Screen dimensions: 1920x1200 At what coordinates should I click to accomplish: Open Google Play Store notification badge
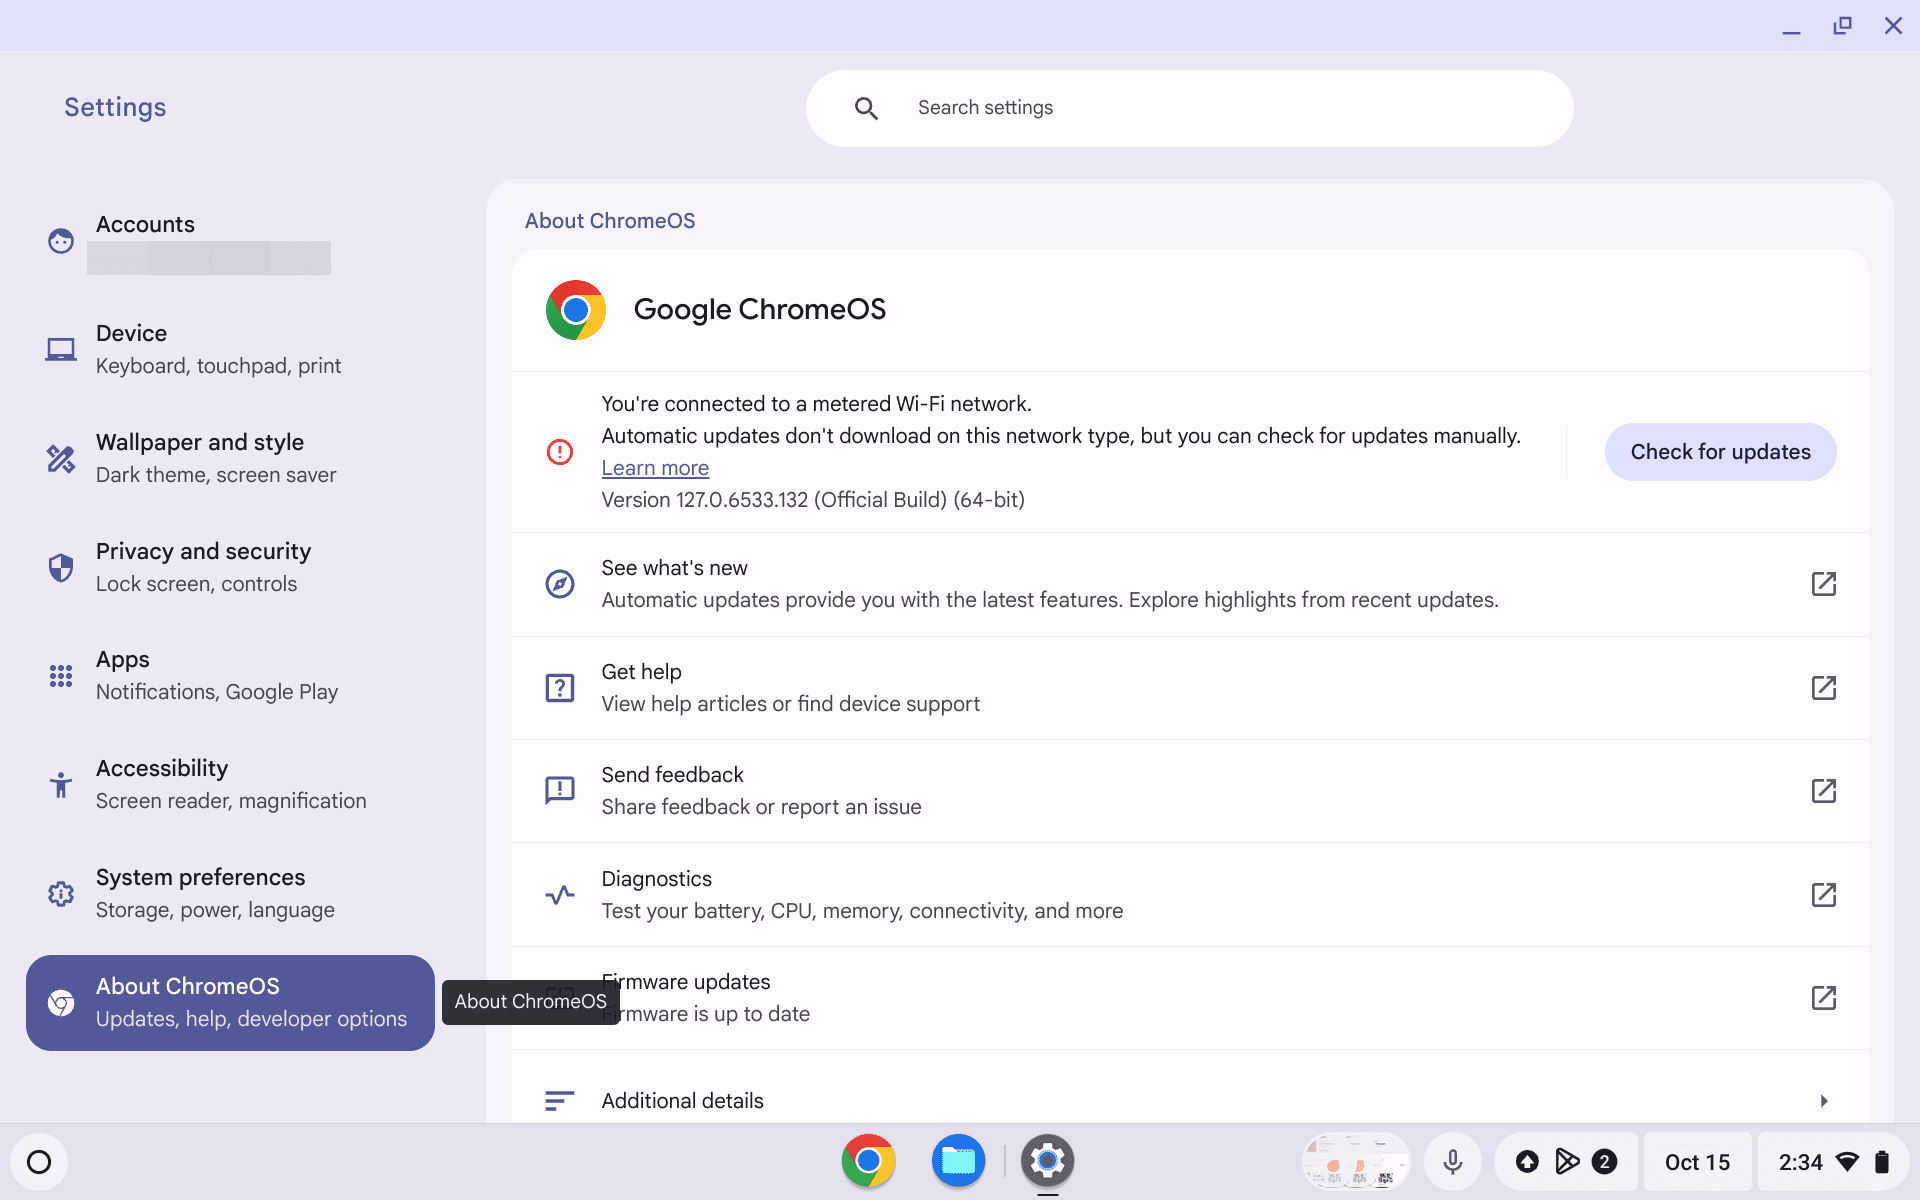1606,1161
